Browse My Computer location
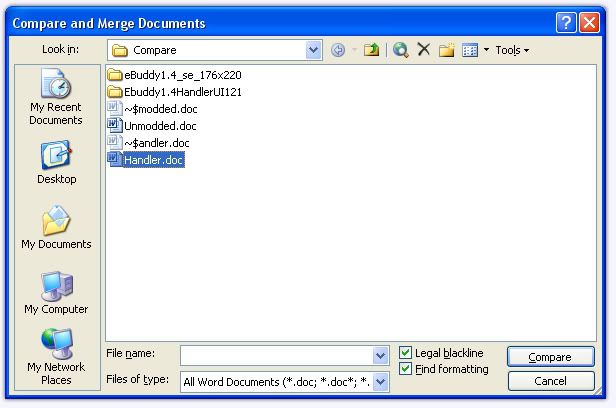Viewport: 616px width, 408px height. [x=56, y=293]
